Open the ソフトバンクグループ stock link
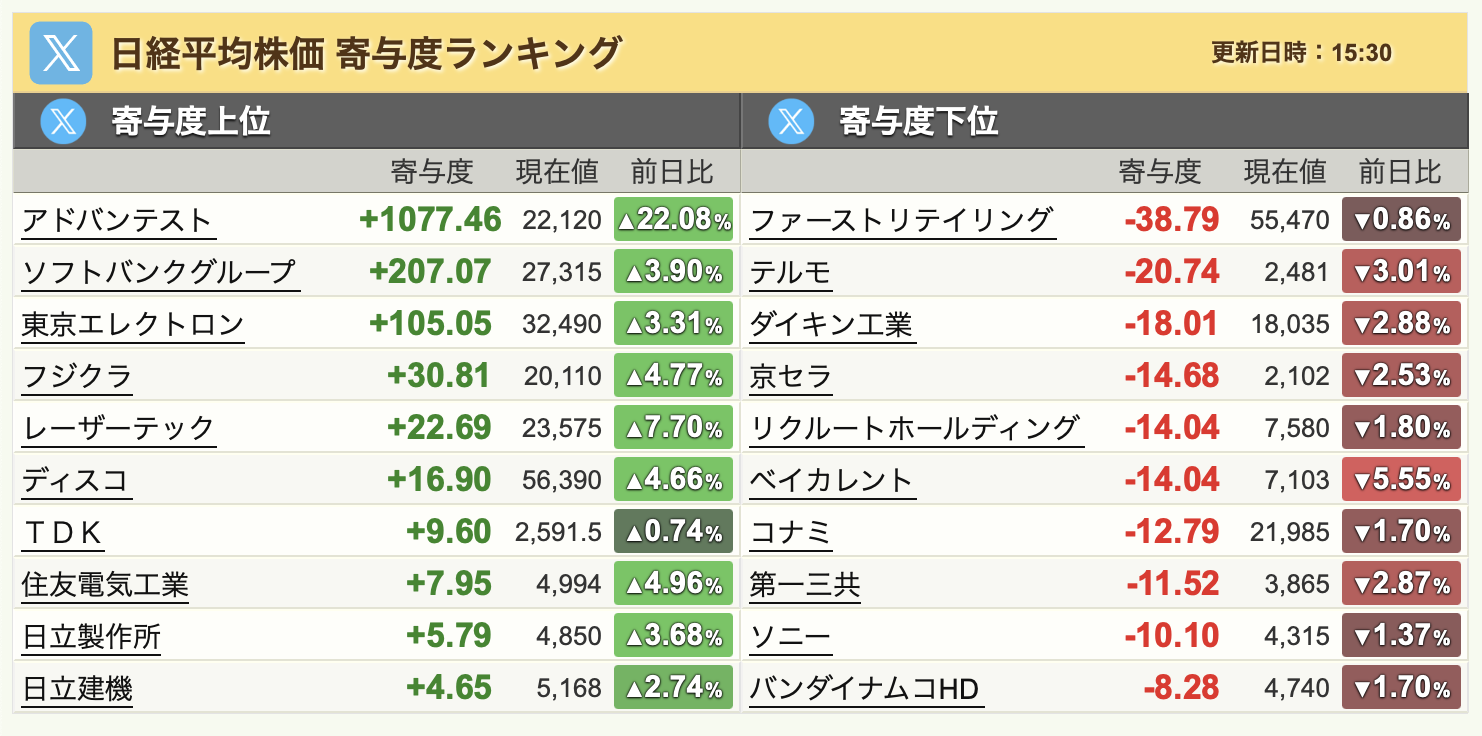This screenshot has width=1482, height=736. pos(160,272)
